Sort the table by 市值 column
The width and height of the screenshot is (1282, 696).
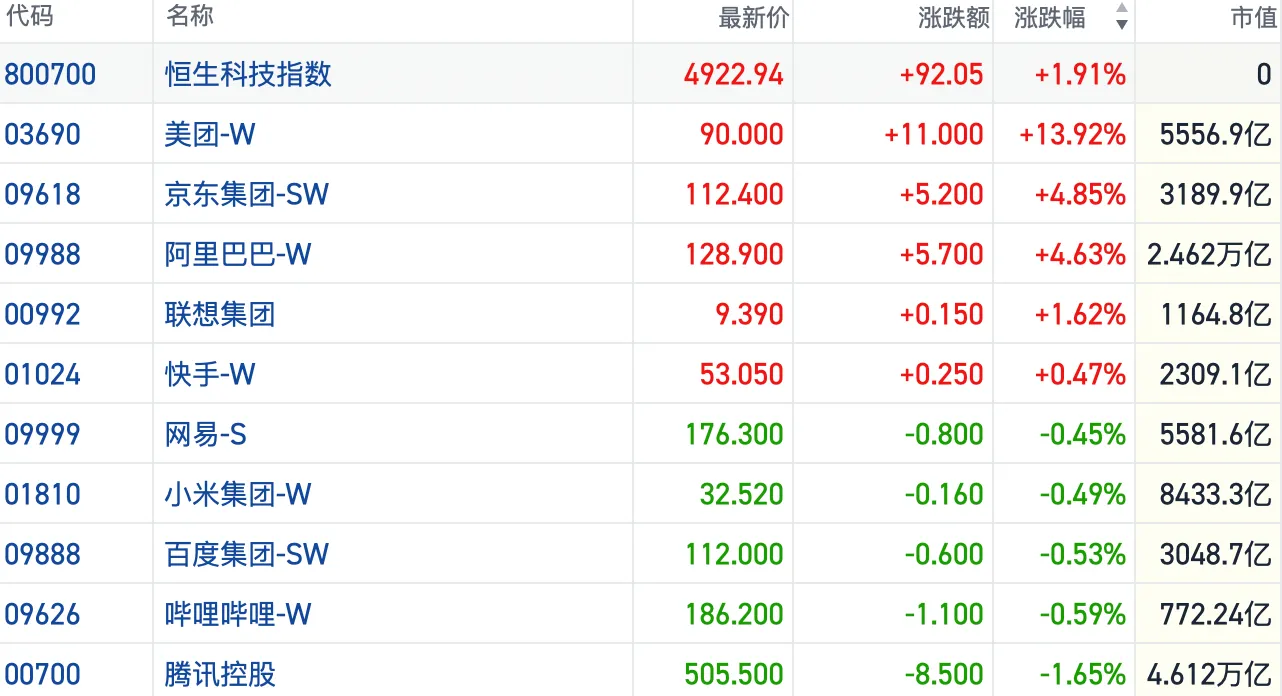click(1252, 18)
